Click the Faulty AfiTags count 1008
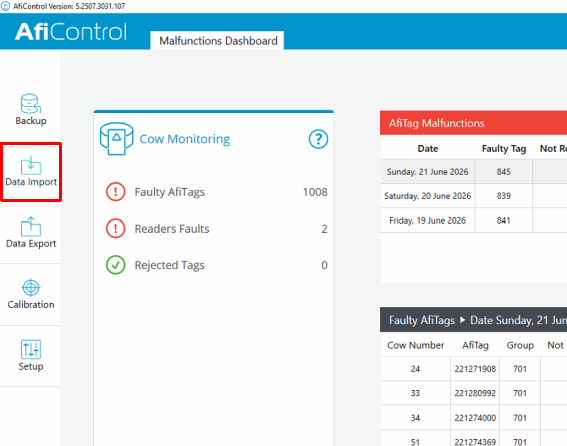The height and width of the screenshot is (446, 567). 315,192
